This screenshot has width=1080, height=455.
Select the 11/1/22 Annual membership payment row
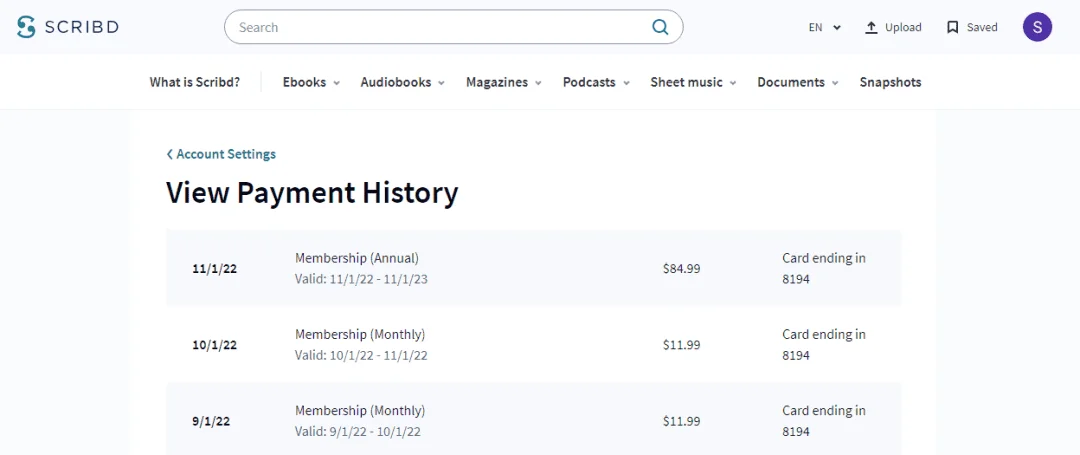point(534,268)
